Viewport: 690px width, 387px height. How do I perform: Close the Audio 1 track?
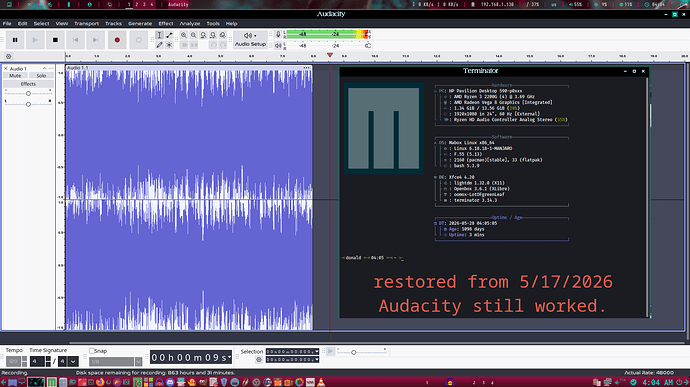[6, 69]
